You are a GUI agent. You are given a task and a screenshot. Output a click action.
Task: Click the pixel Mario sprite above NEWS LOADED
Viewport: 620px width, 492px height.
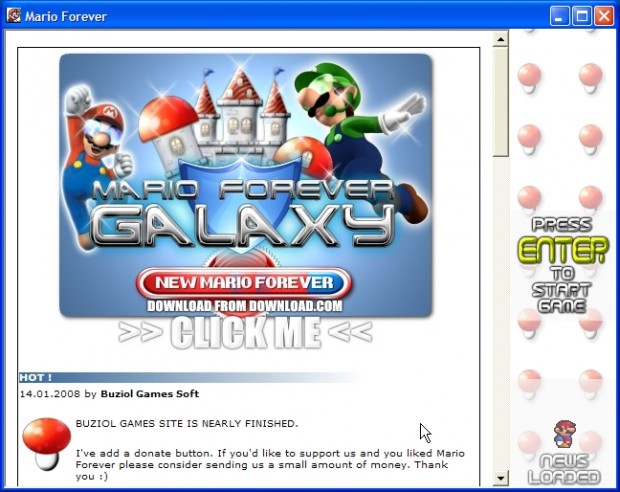tap(565, 434)
